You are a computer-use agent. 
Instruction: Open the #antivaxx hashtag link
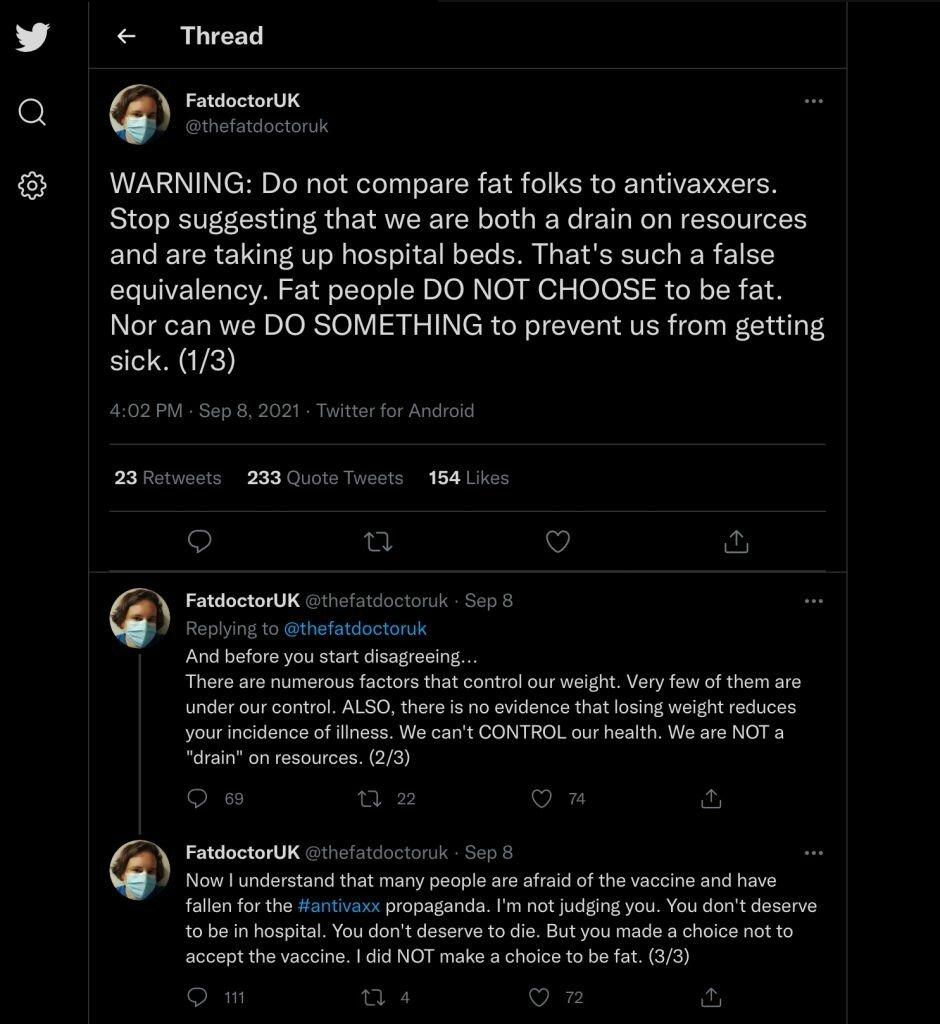339,906
